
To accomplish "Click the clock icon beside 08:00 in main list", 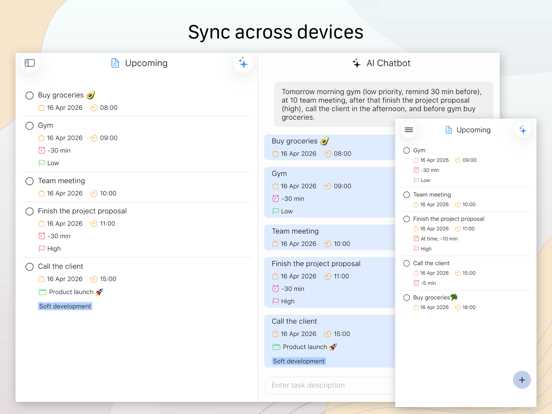I will (x=94, y=108).
